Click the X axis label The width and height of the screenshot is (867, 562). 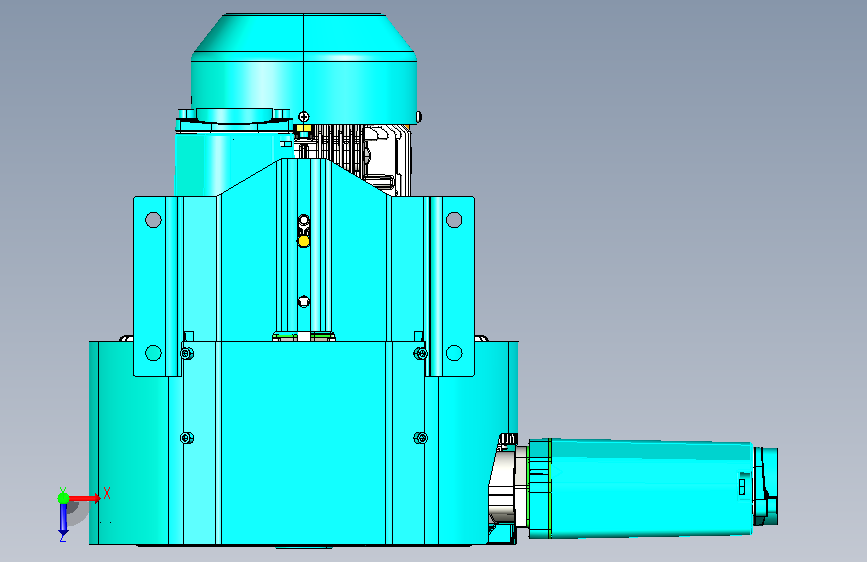point(107,493)
